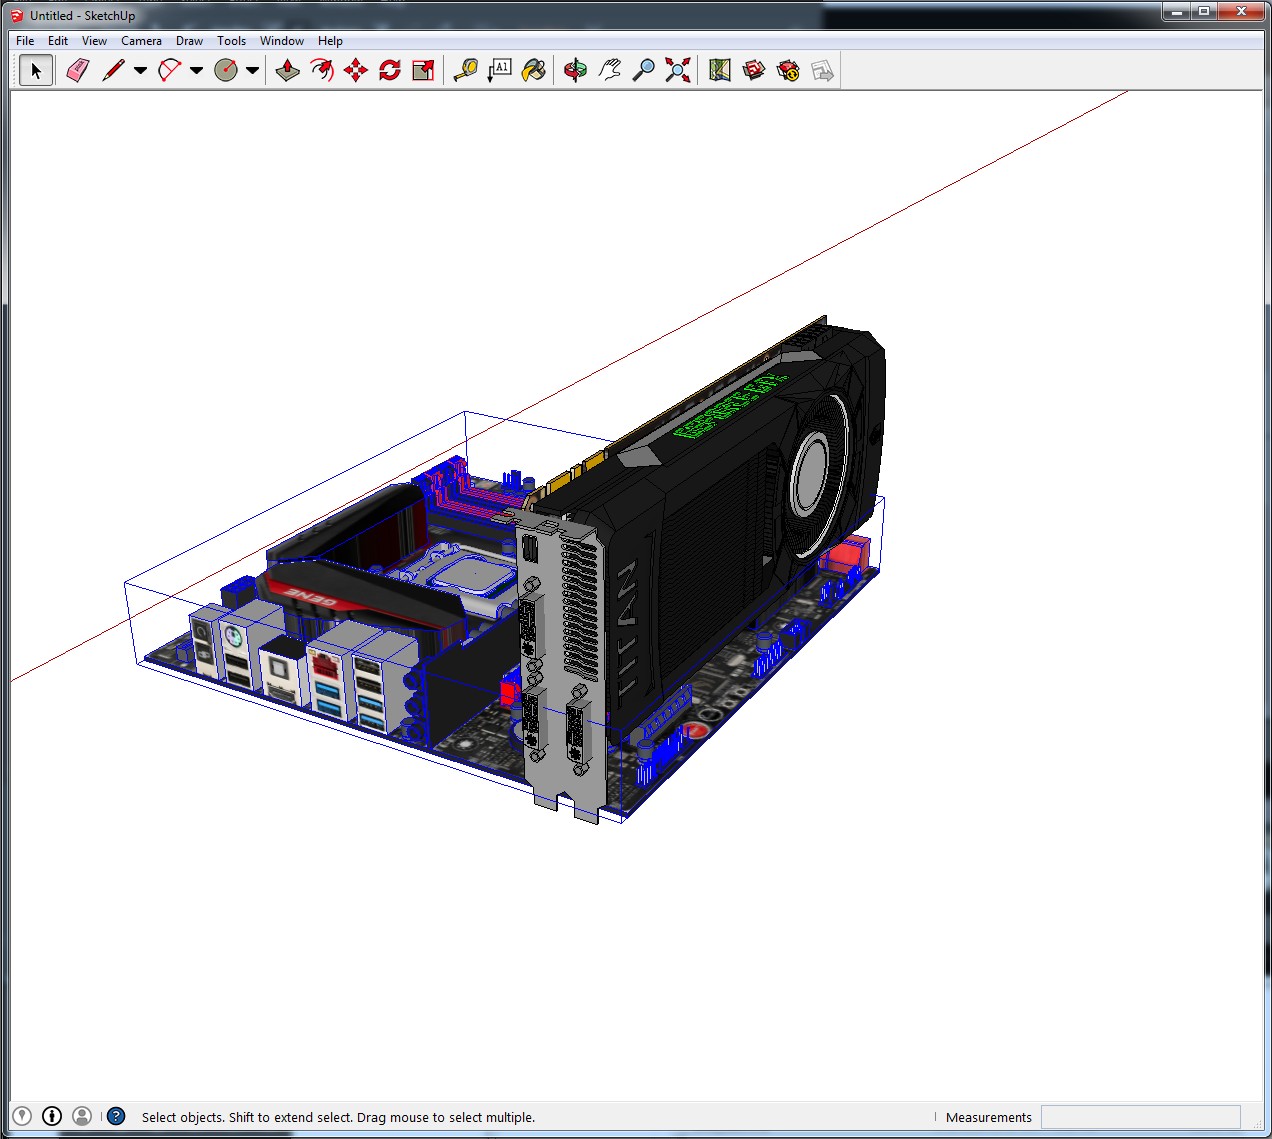Screen dimensions: 1272x1139
Task: Toggle the sign-in user status icon
Action: tap(82, 1116)
